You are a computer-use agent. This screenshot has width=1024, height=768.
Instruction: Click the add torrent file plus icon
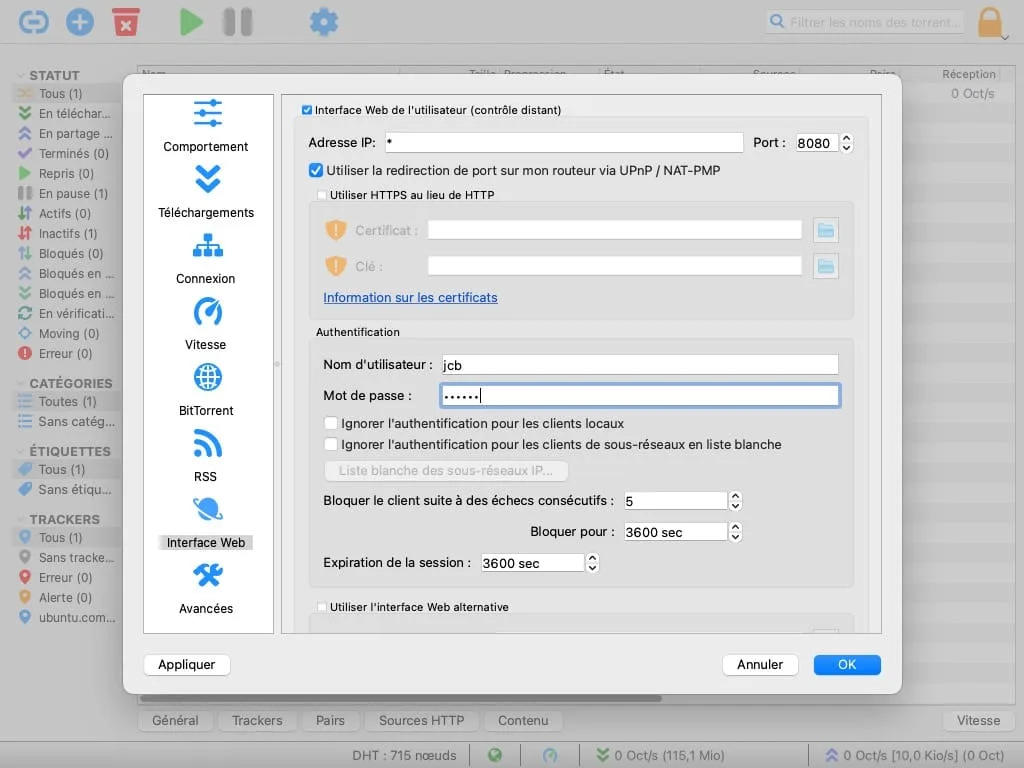point(80,22)
